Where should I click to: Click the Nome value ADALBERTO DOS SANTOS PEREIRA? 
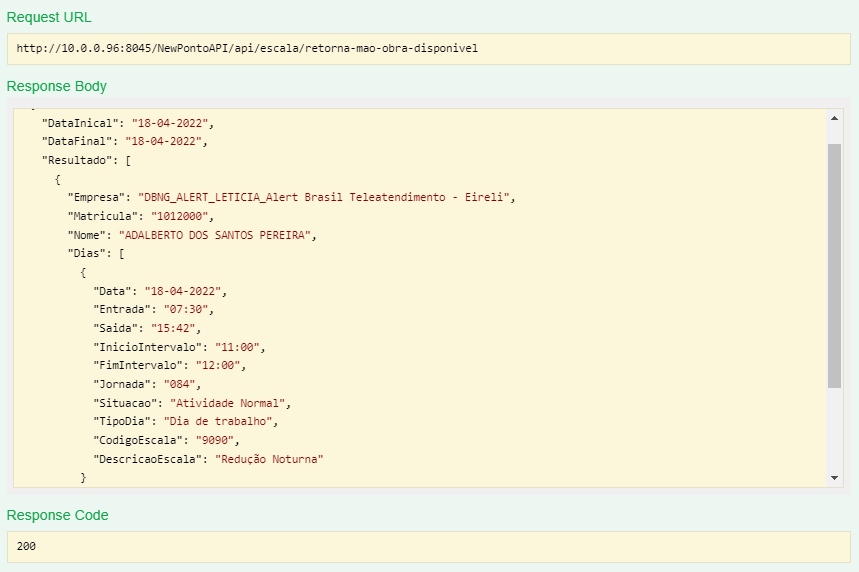[x=217, y=235]
